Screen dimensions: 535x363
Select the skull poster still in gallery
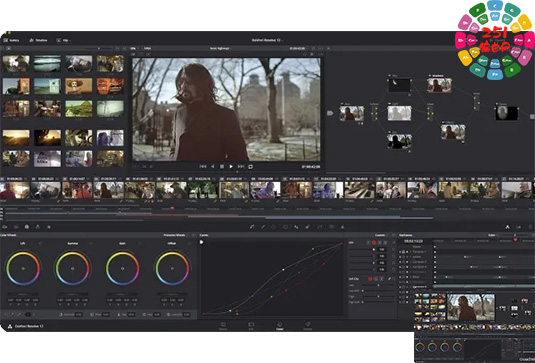point(78,86)
